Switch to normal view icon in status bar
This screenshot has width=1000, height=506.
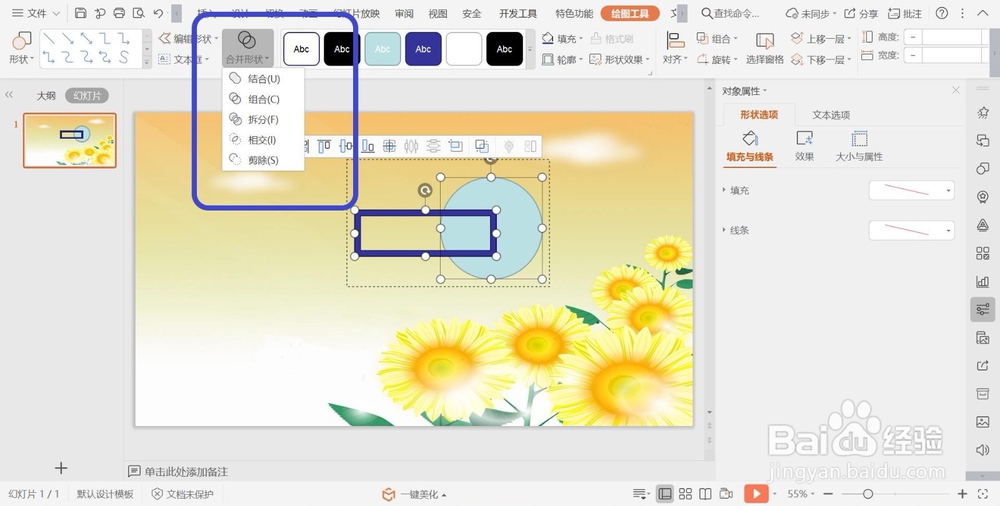(665, 494)
